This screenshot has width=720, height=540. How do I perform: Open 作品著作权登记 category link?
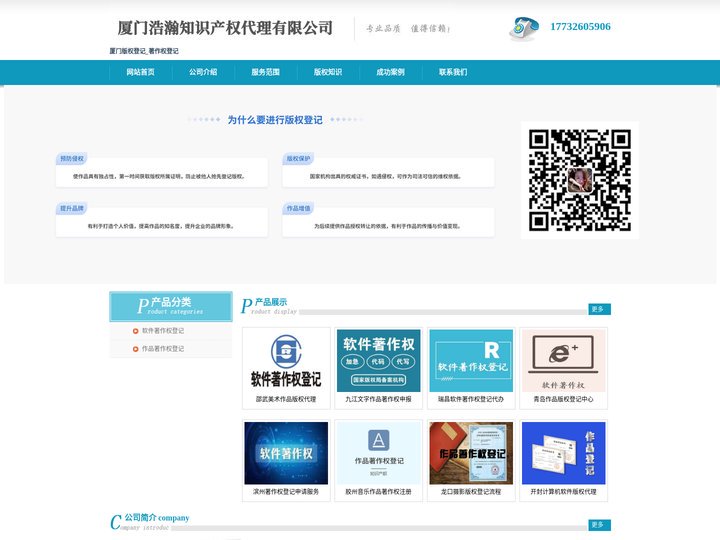click(163, 349)
